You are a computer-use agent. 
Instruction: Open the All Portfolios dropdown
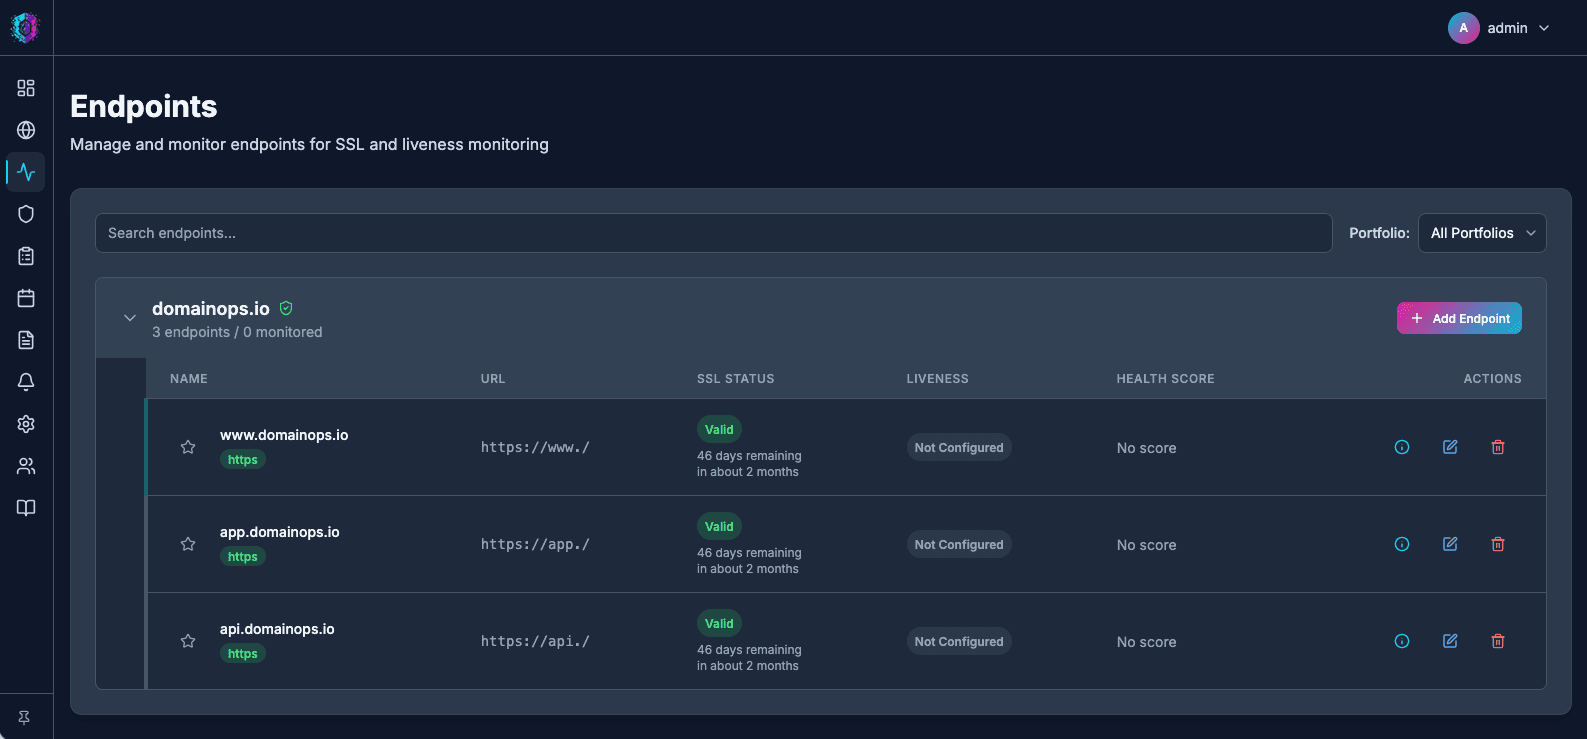(1482, 233)
